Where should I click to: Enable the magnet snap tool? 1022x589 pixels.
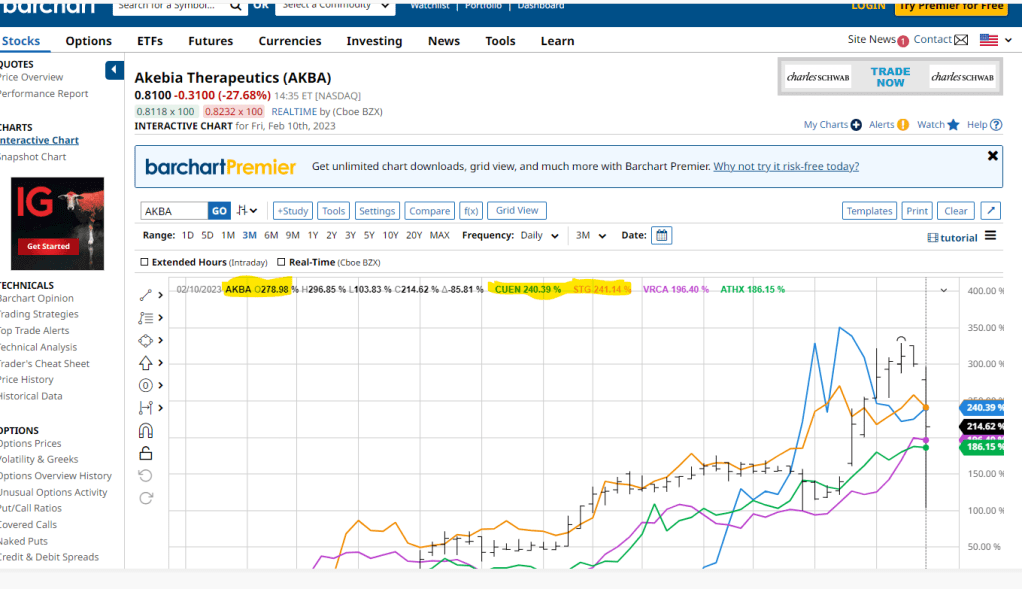(x=146, y=431)
